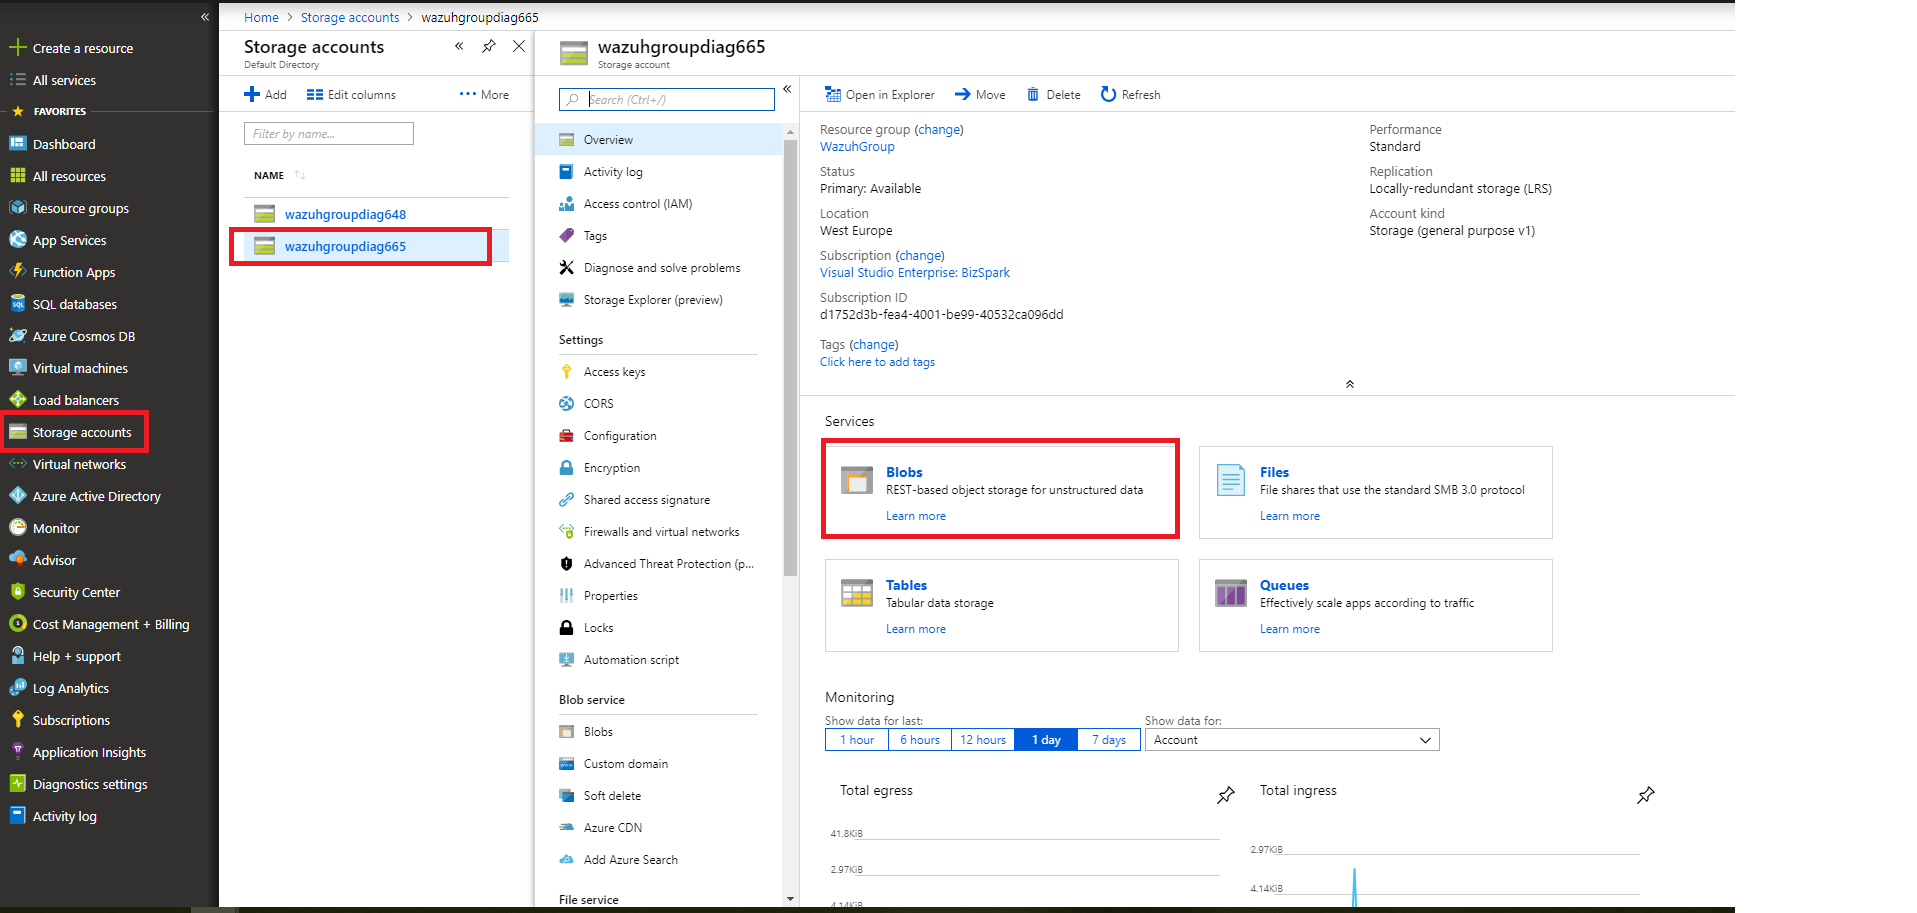1917x913 pixels.
Task: Click Edit columns button
Action: pos(351,95)
